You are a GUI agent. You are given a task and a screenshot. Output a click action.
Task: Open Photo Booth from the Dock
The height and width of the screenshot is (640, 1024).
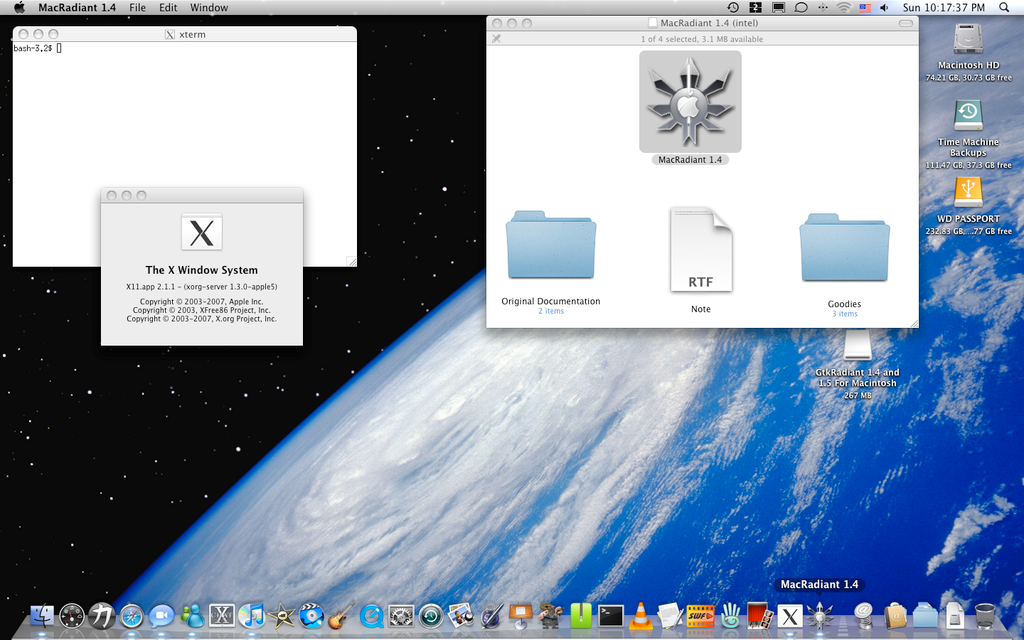click(760, 616)
